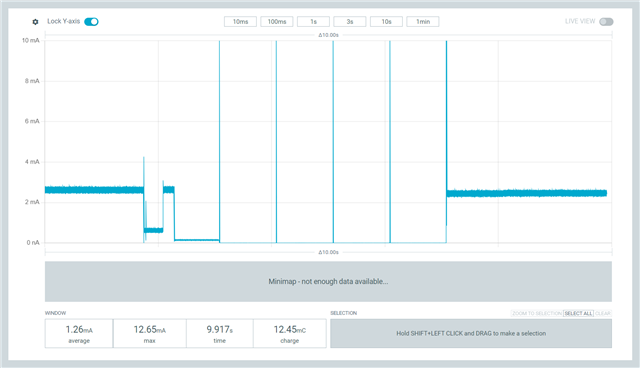This screenshot has width=640, height=368.
Task: Clear the current selection
Action: pyautogui.click(x=602, y=313)
